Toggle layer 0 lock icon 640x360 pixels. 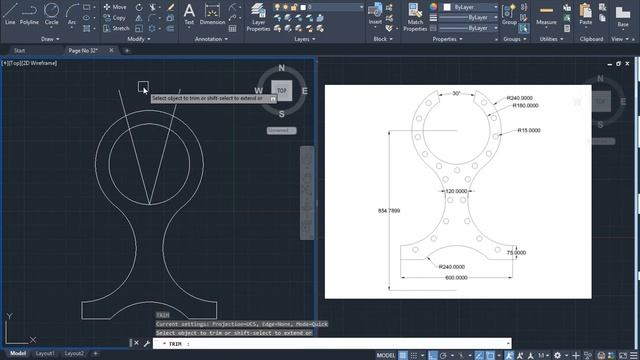click(x=294, y=7)
